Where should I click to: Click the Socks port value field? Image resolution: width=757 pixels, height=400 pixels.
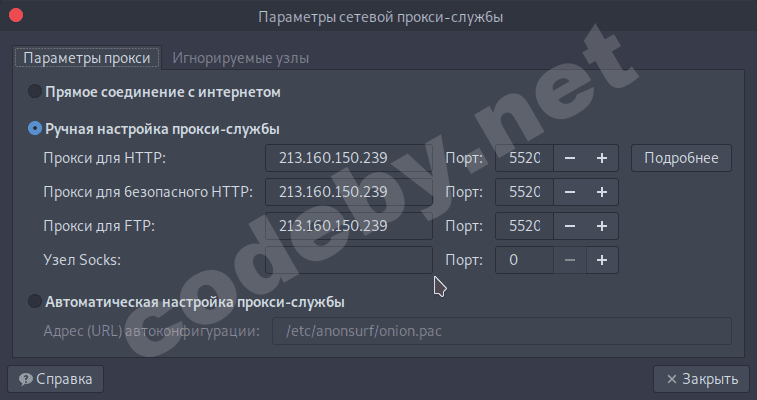point(524,260)
